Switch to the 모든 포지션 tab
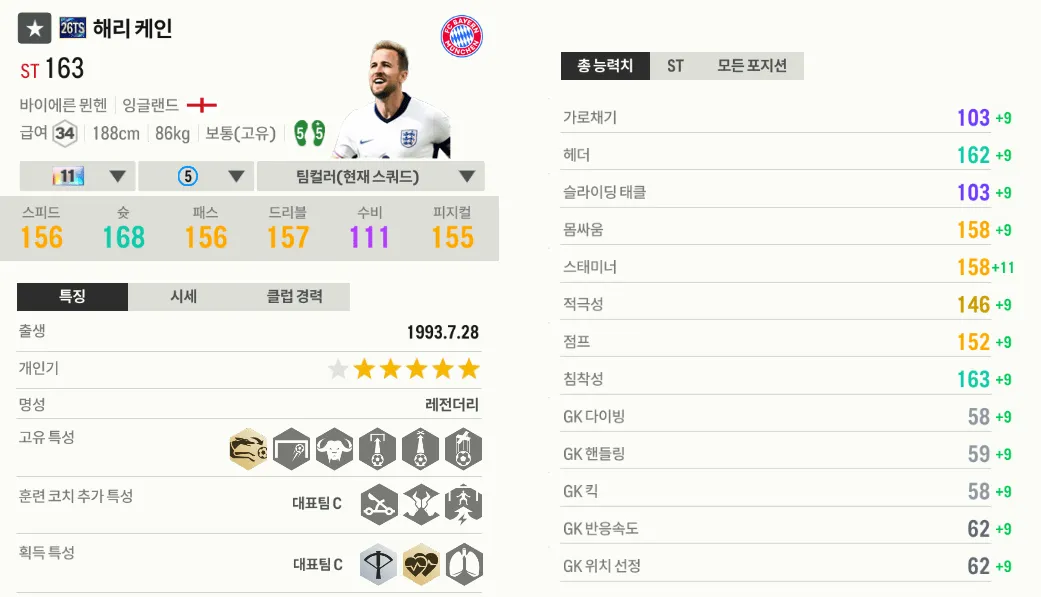 pos(752,66)
